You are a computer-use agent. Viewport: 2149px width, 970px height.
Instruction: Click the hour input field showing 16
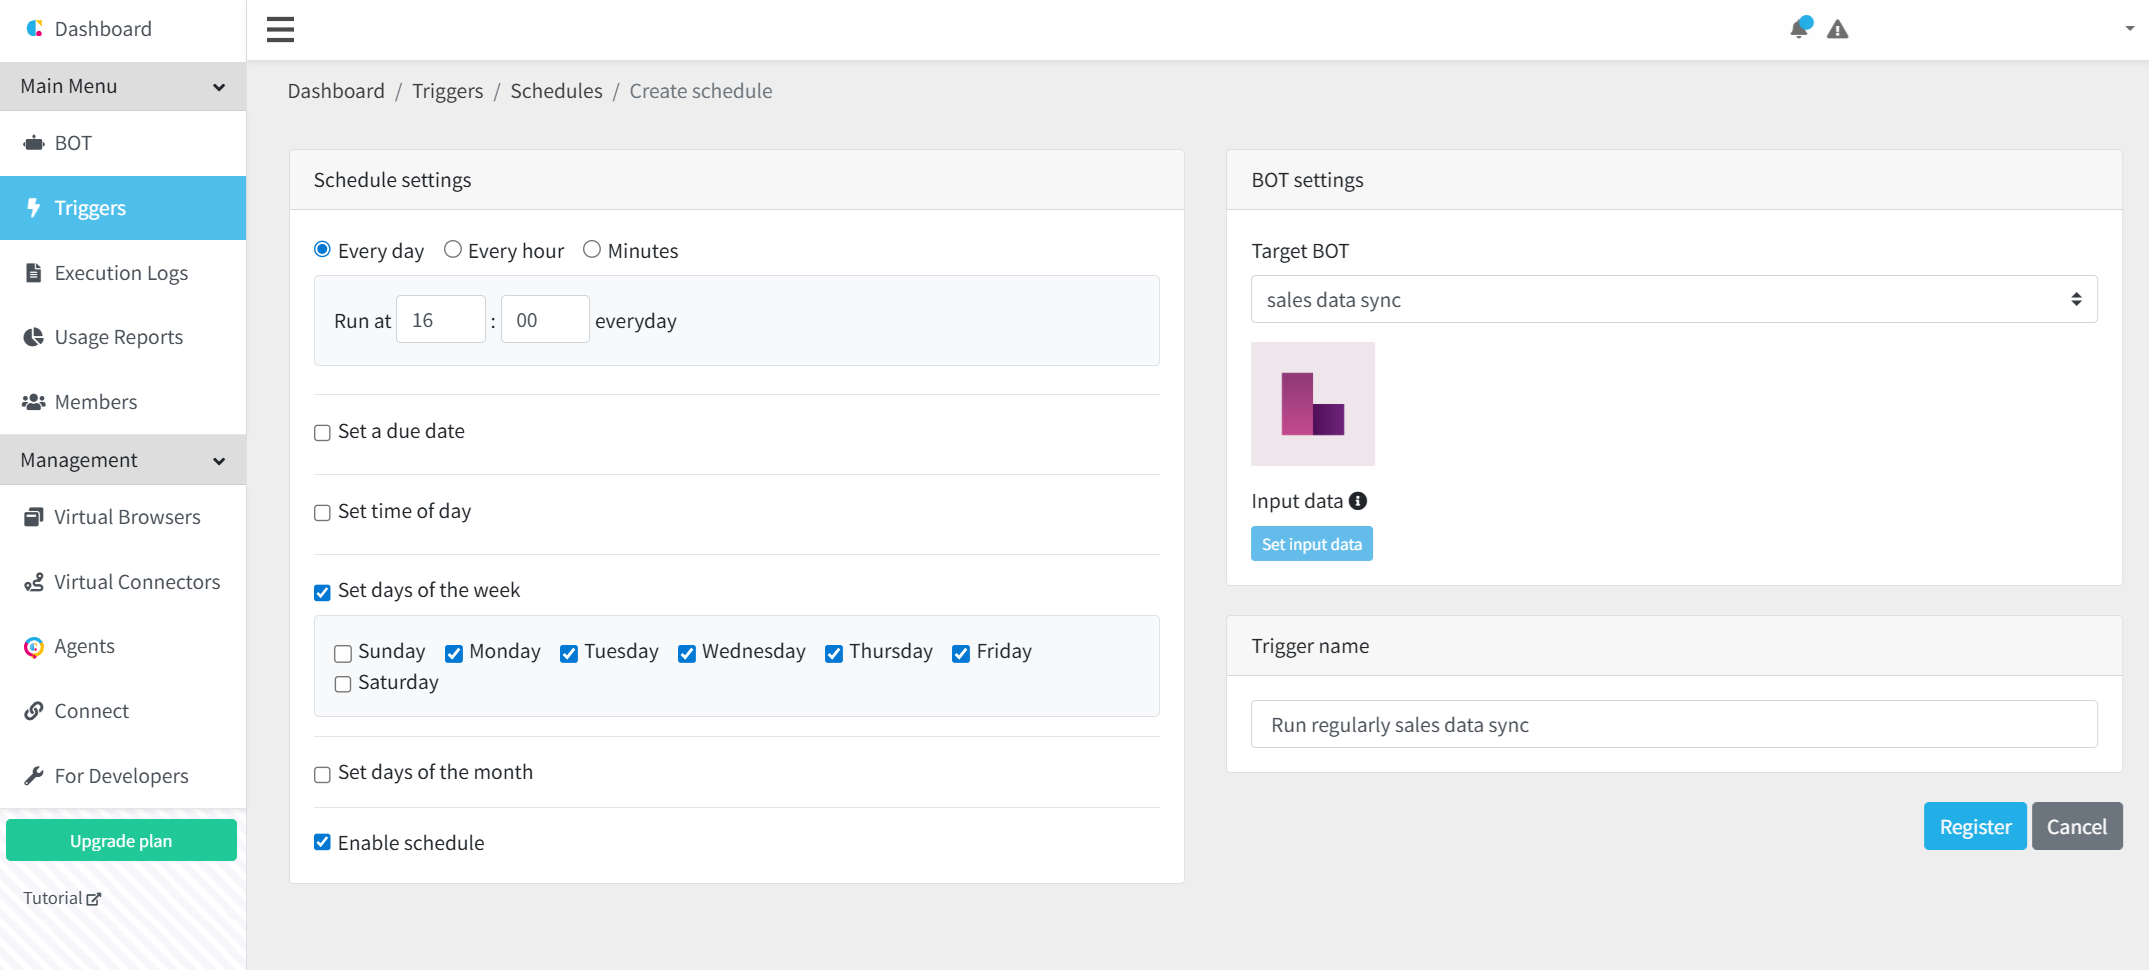441,320
